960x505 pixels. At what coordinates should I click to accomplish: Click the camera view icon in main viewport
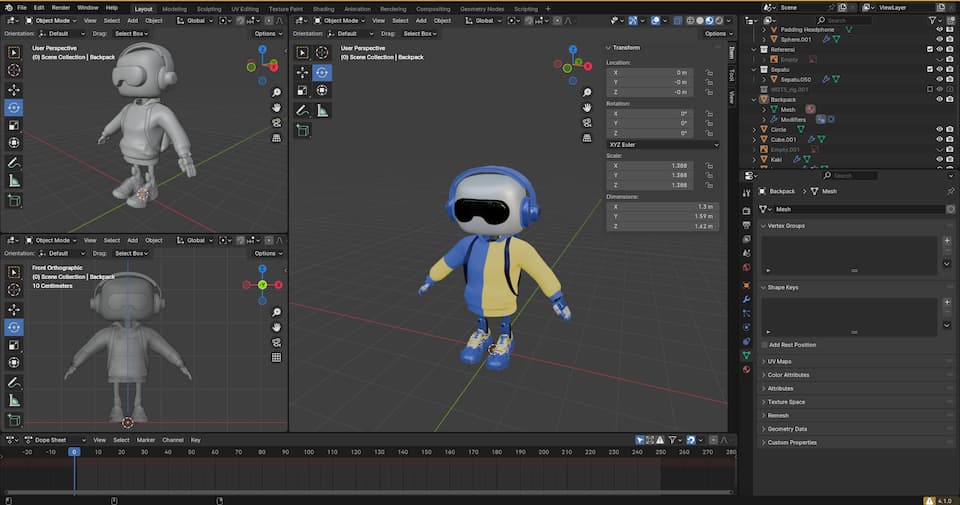coord(587,123)
